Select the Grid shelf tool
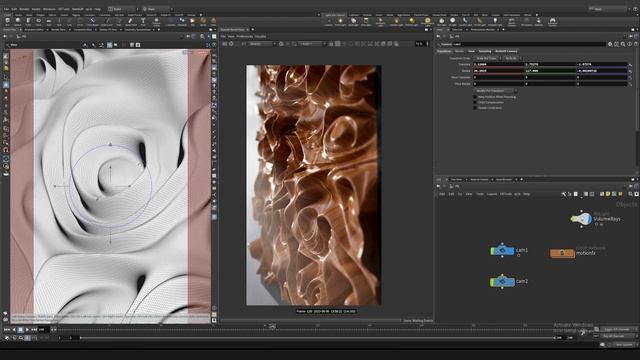Screen dimensions: 640x360 (x=49, y=21)
